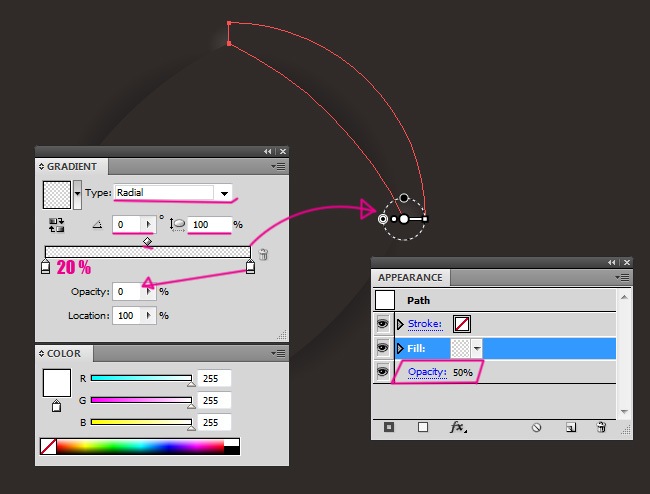The width and height of the screenshot is (650, 494).
Task: Duplicate selected item in Appearance panel
Action: [x=570, y=427]
